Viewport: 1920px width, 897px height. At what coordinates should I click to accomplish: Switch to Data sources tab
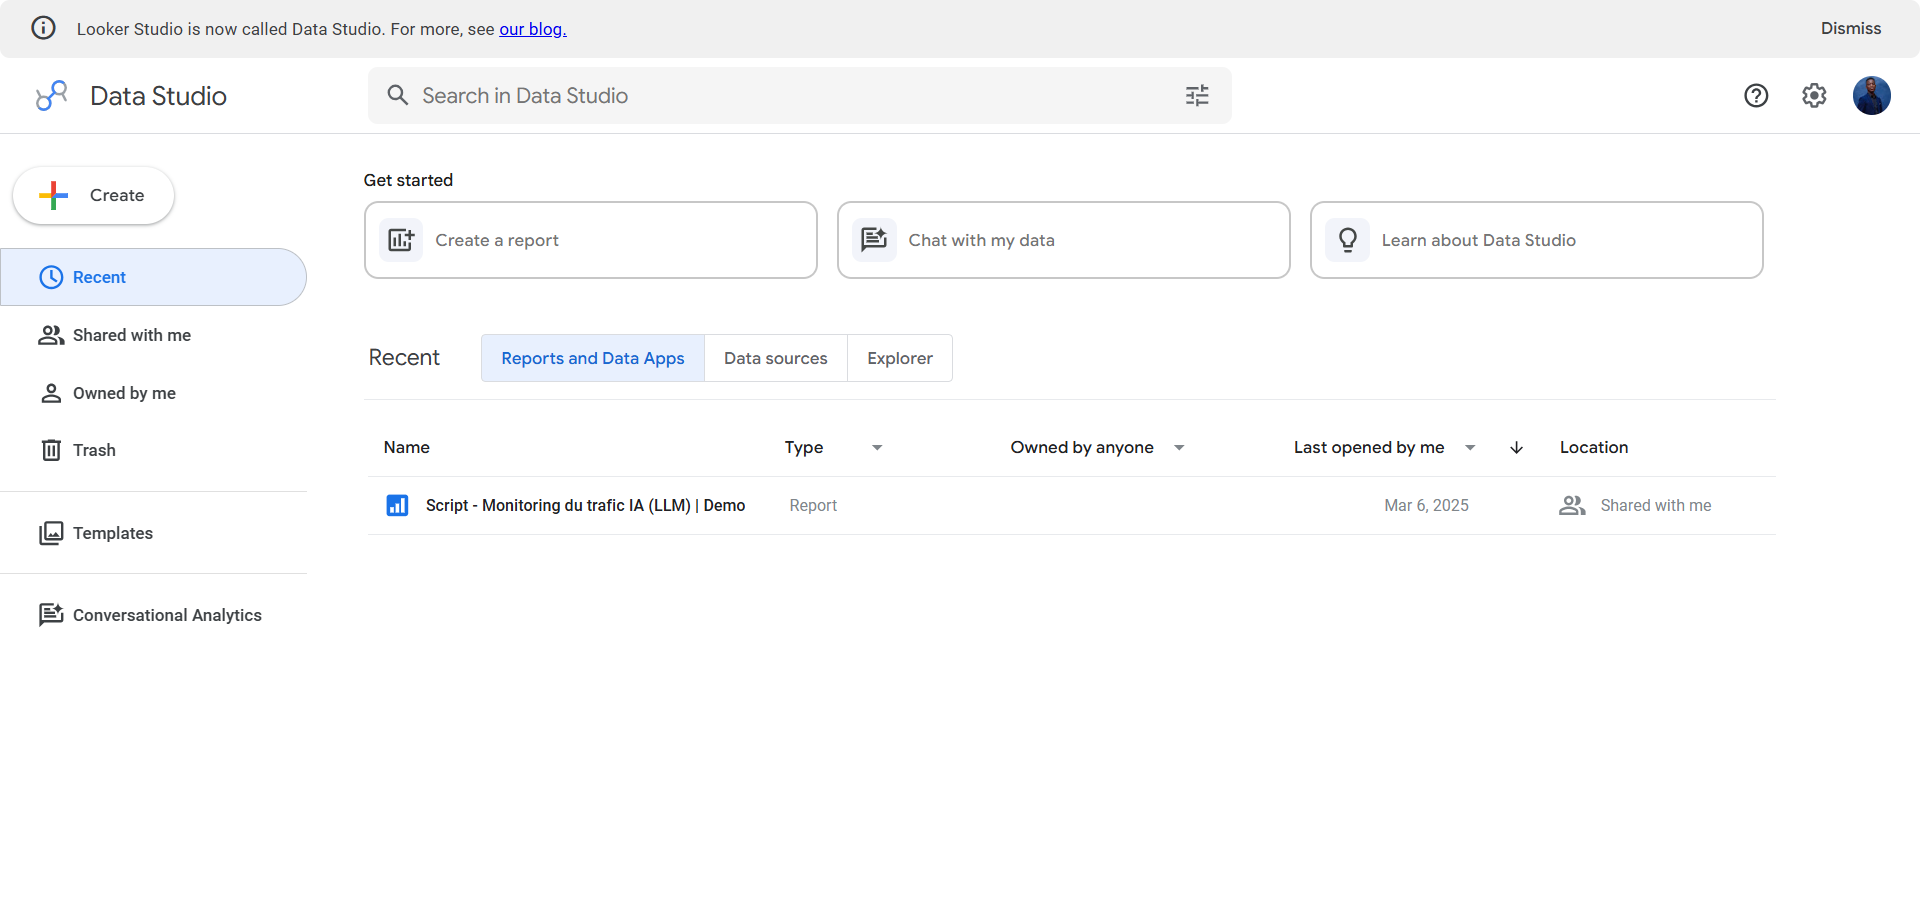(x=776, y=358)
